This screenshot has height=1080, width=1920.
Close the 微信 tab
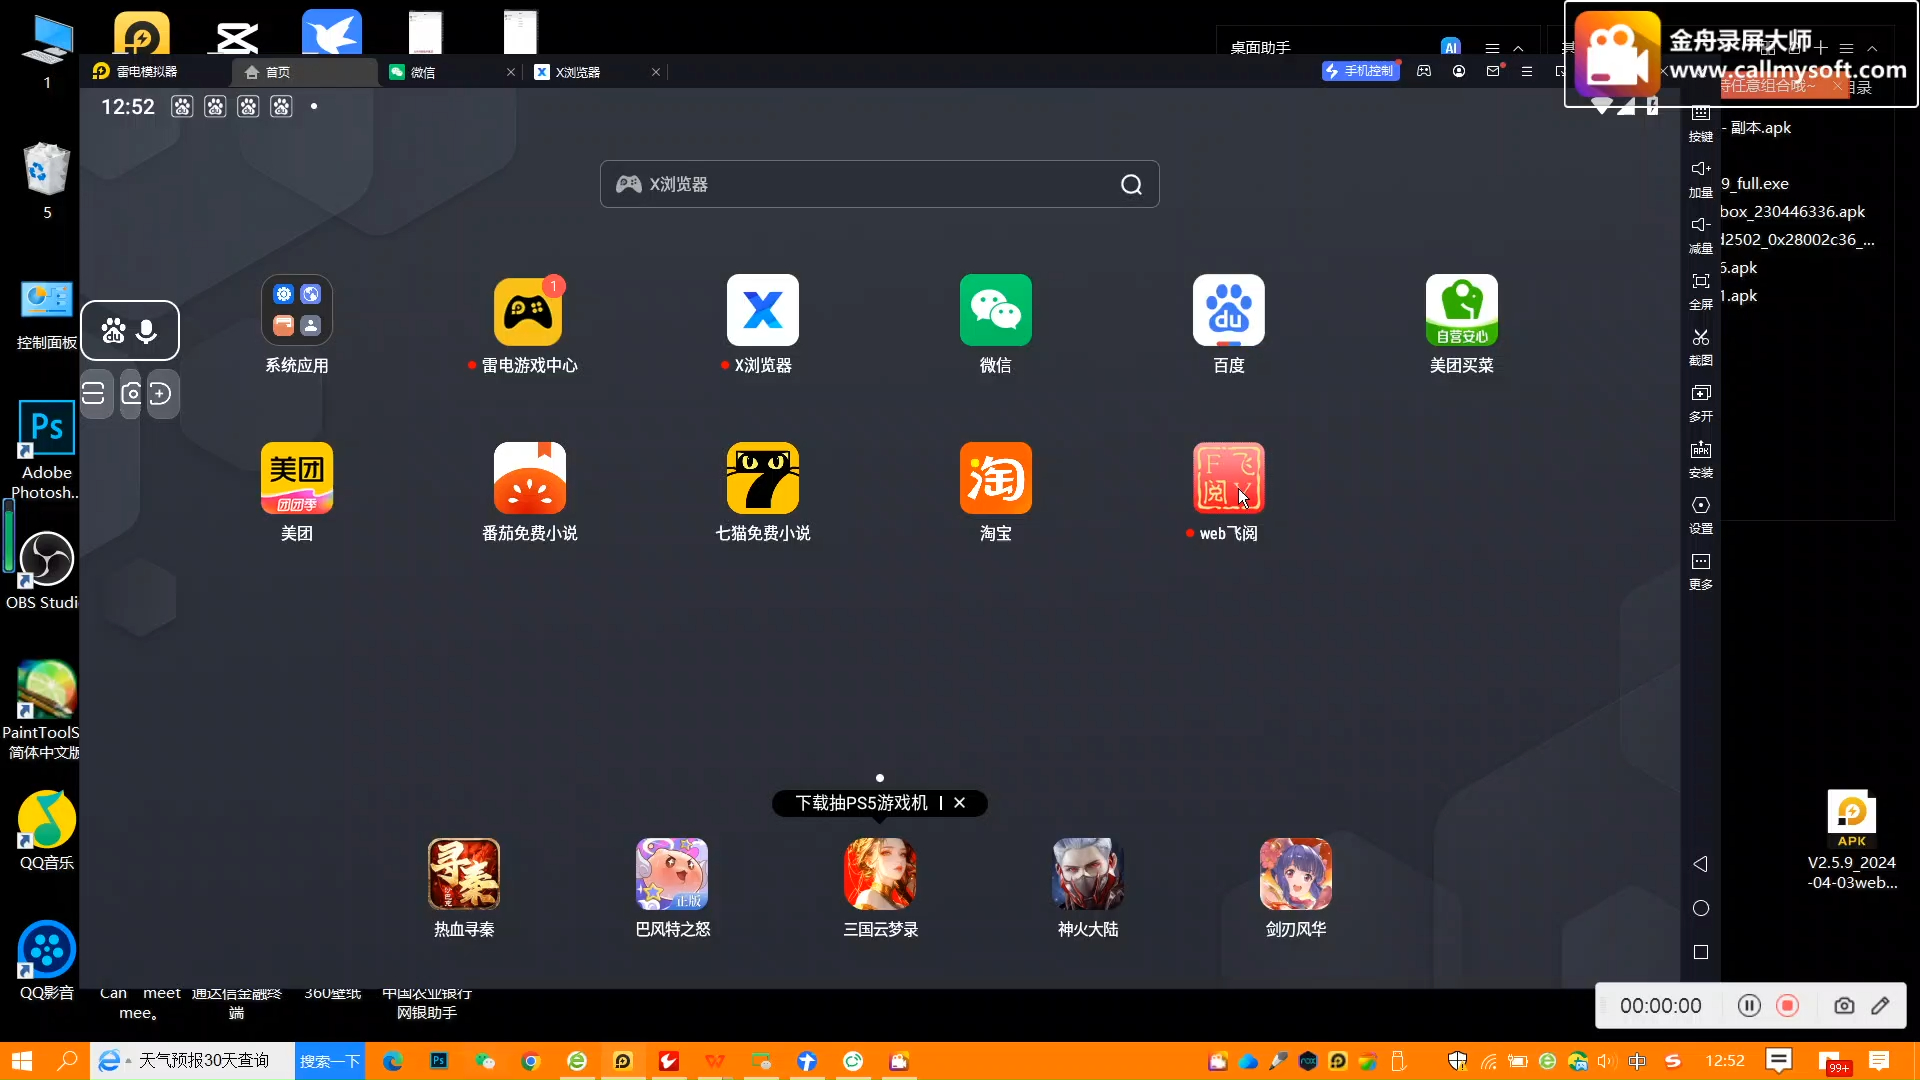(511, 72)
